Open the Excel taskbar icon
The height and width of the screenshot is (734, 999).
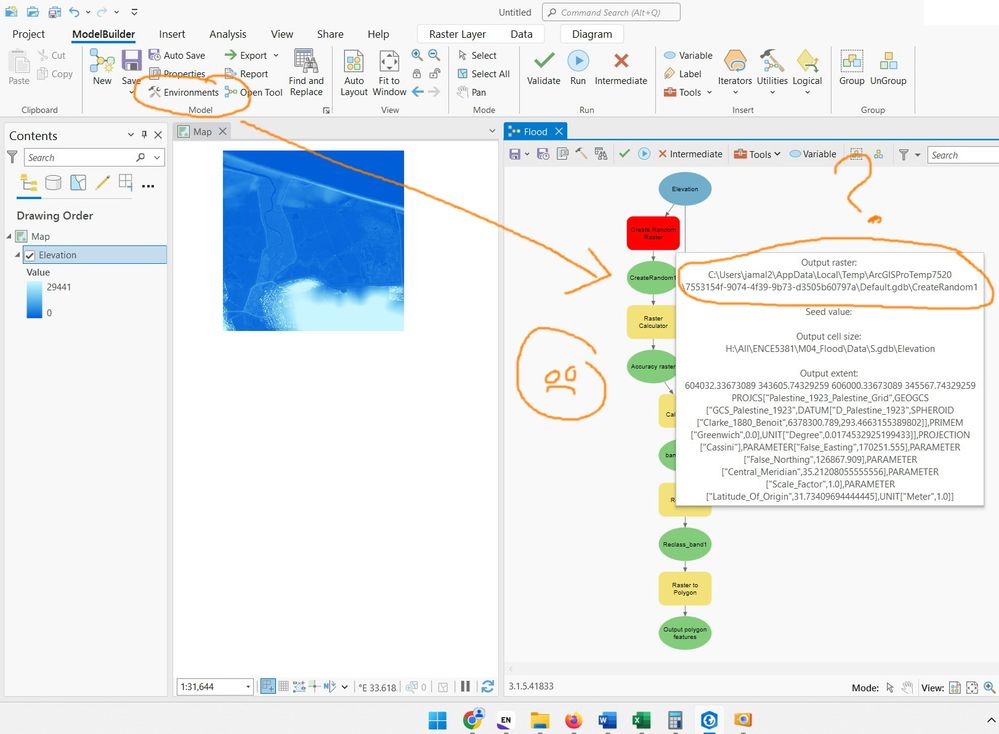click(641, 721)
